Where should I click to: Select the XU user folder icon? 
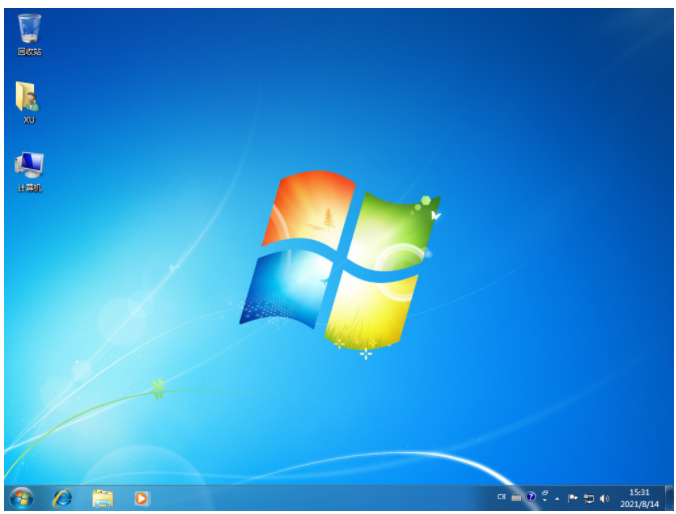tap(28, 99)
